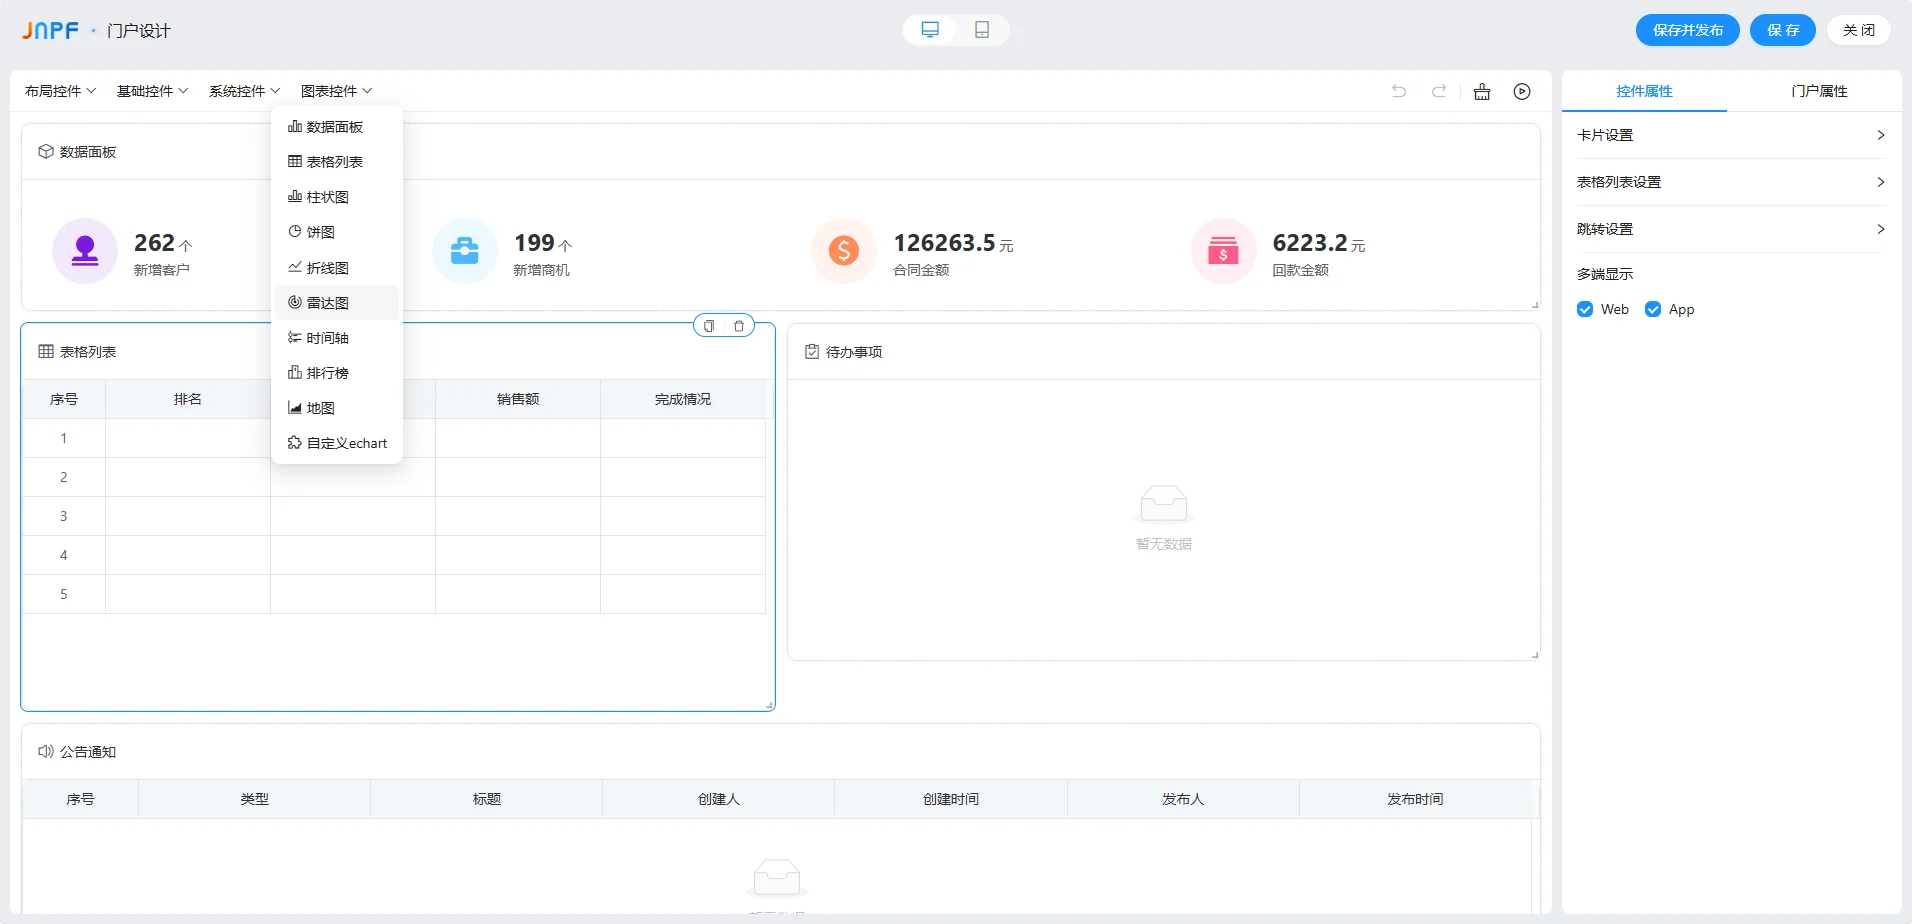1912x924 pixels.
Task: Click the purple 新增客户 user icon
Action: (85, 251)
